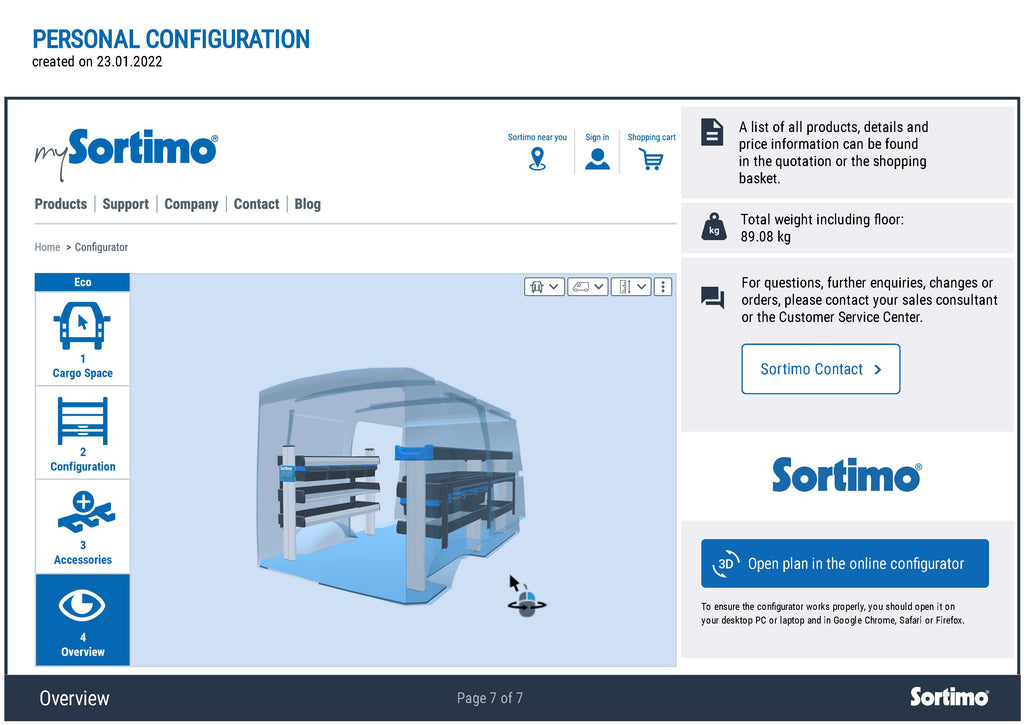Click the Sortimo near you label
This screenshot has width=1024, height=725.
pyautogui.click(x=537, y=137)
